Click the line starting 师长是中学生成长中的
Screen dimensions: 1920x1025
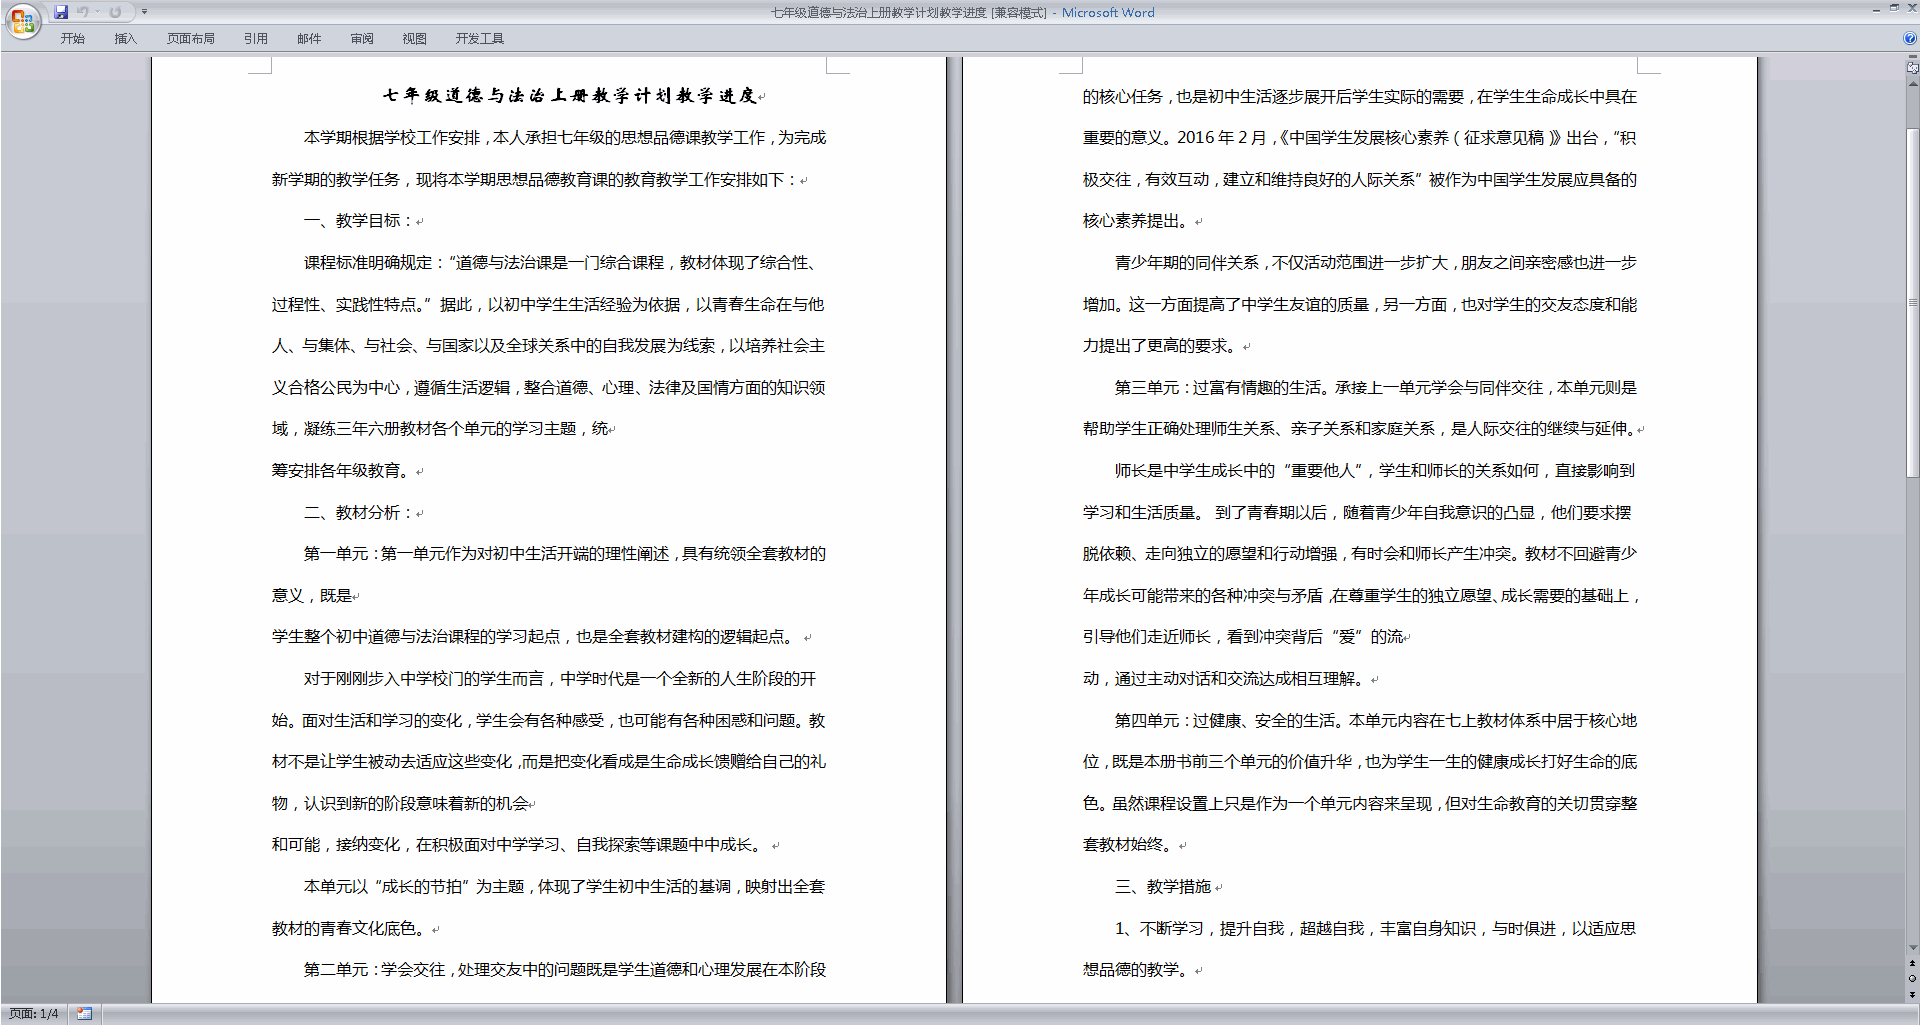pos(1376,471)
